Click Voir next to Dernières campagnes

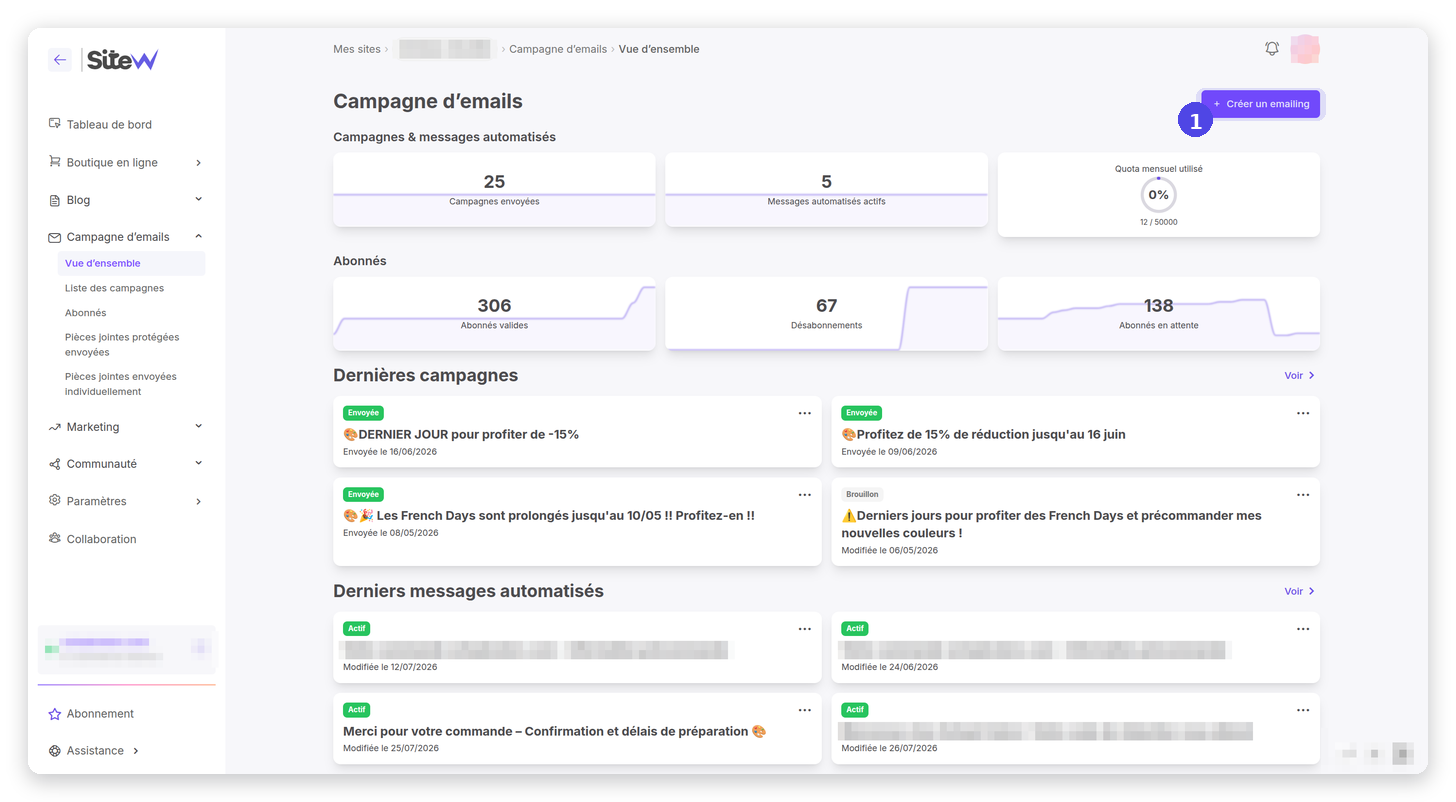pyautogui.click(x=1299, y=375)
